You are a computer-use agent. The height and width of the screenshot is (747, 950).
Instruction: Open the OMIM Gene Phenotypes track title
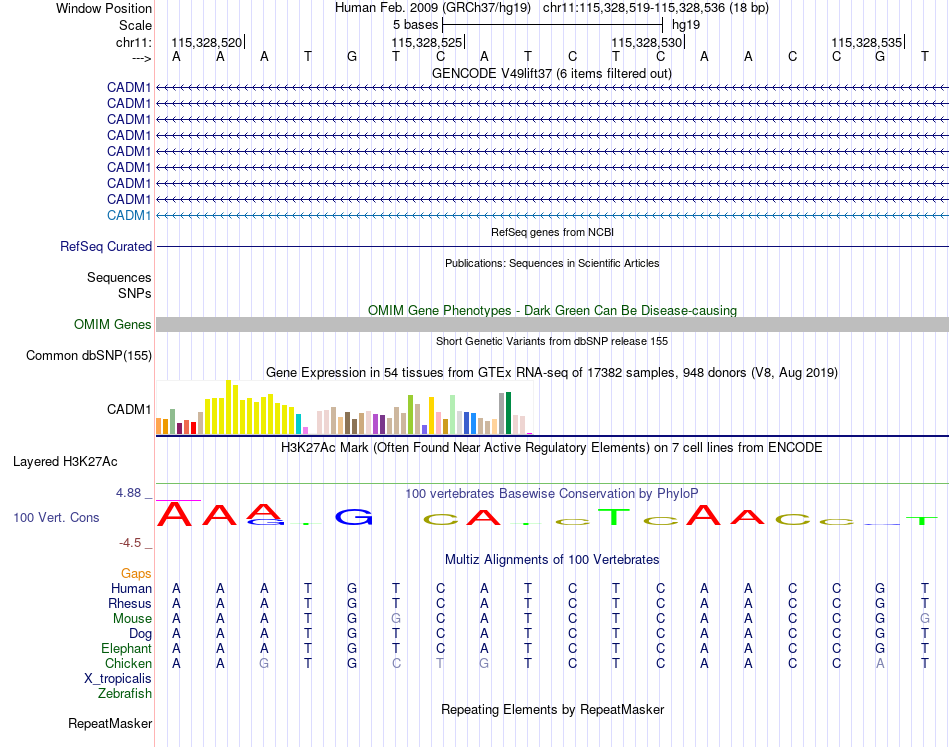pos(552,310)
